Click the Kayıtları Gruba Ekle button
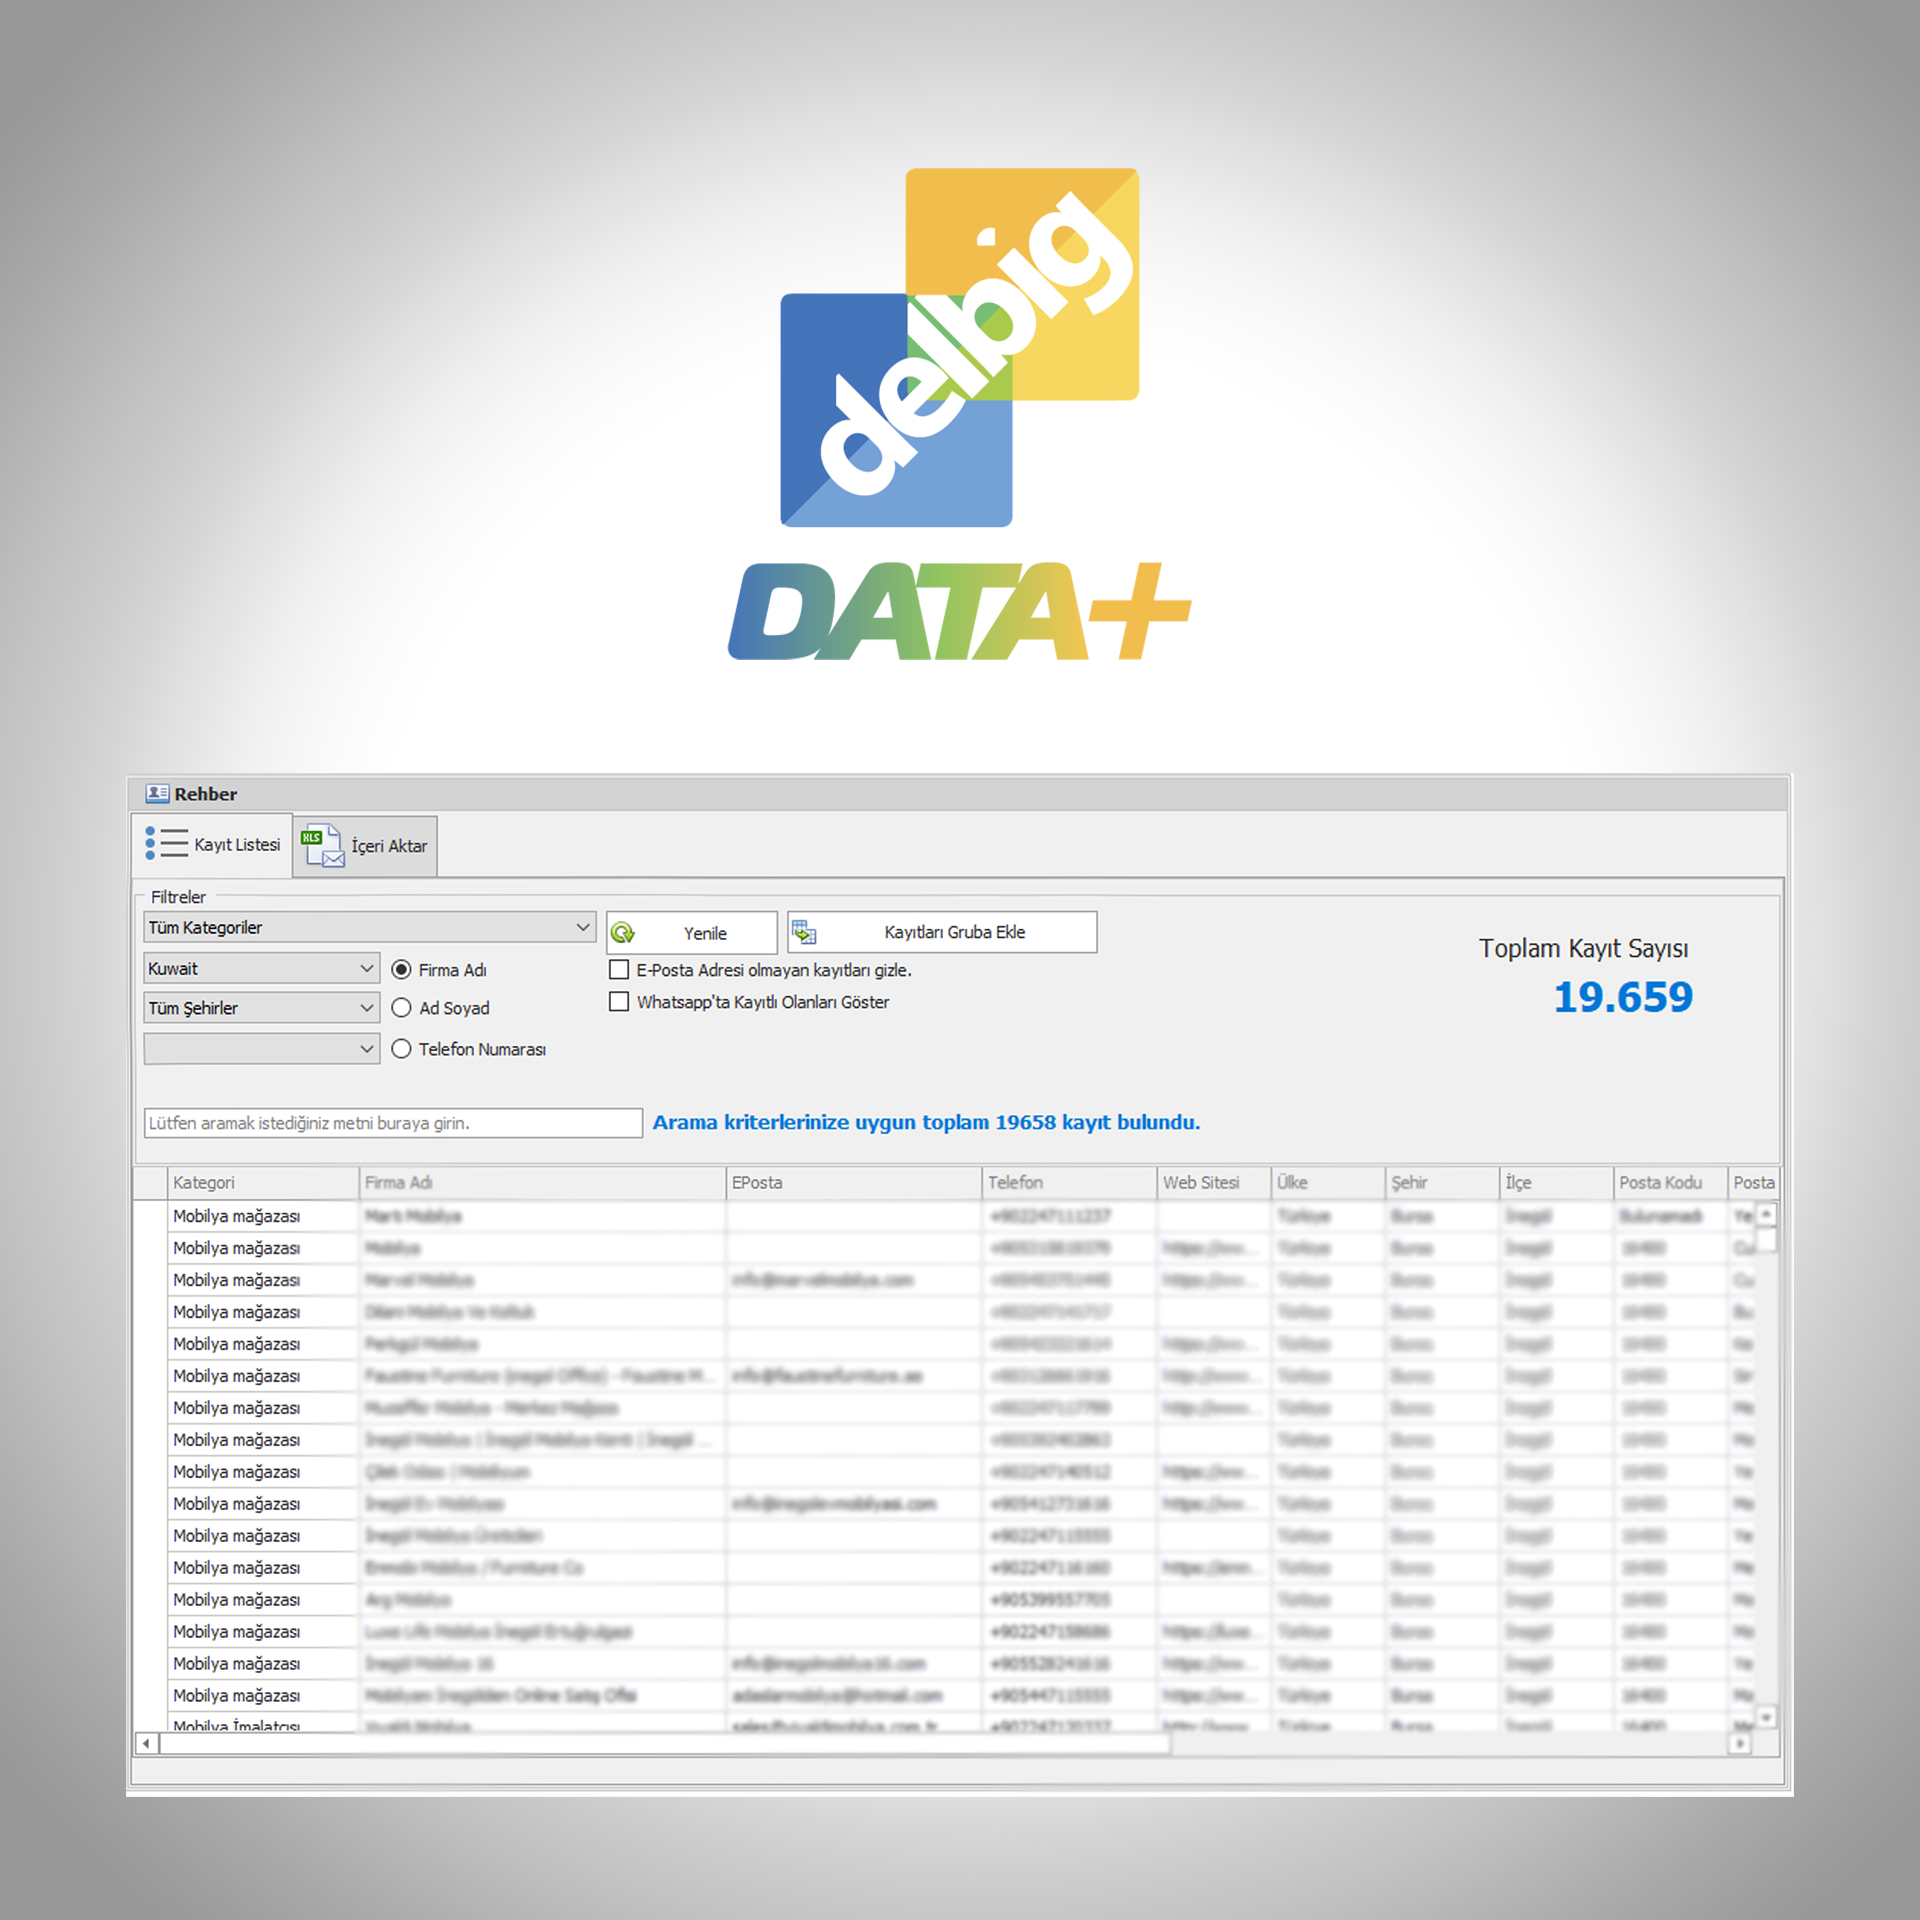 point(942,932)
